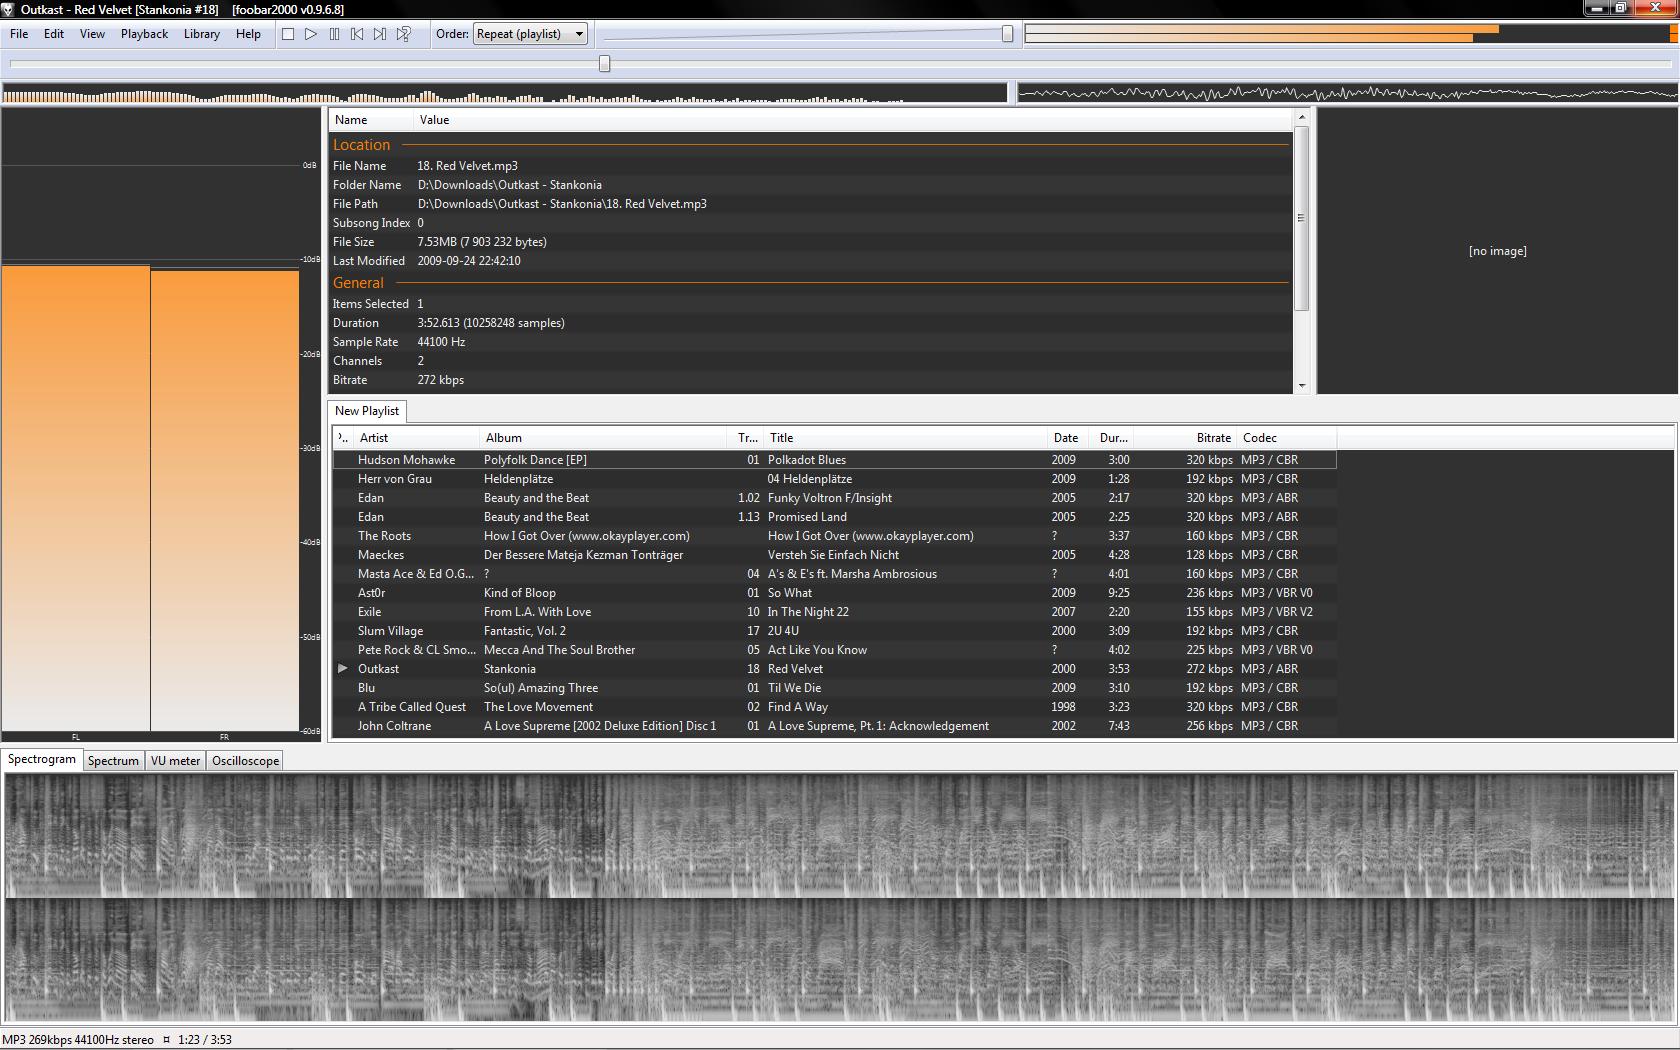This screenshot has width=1680, height=1050.
Task: Click the now-playing arrow beside Outkast
Action: pyautogui.click(x=342, y=668)
